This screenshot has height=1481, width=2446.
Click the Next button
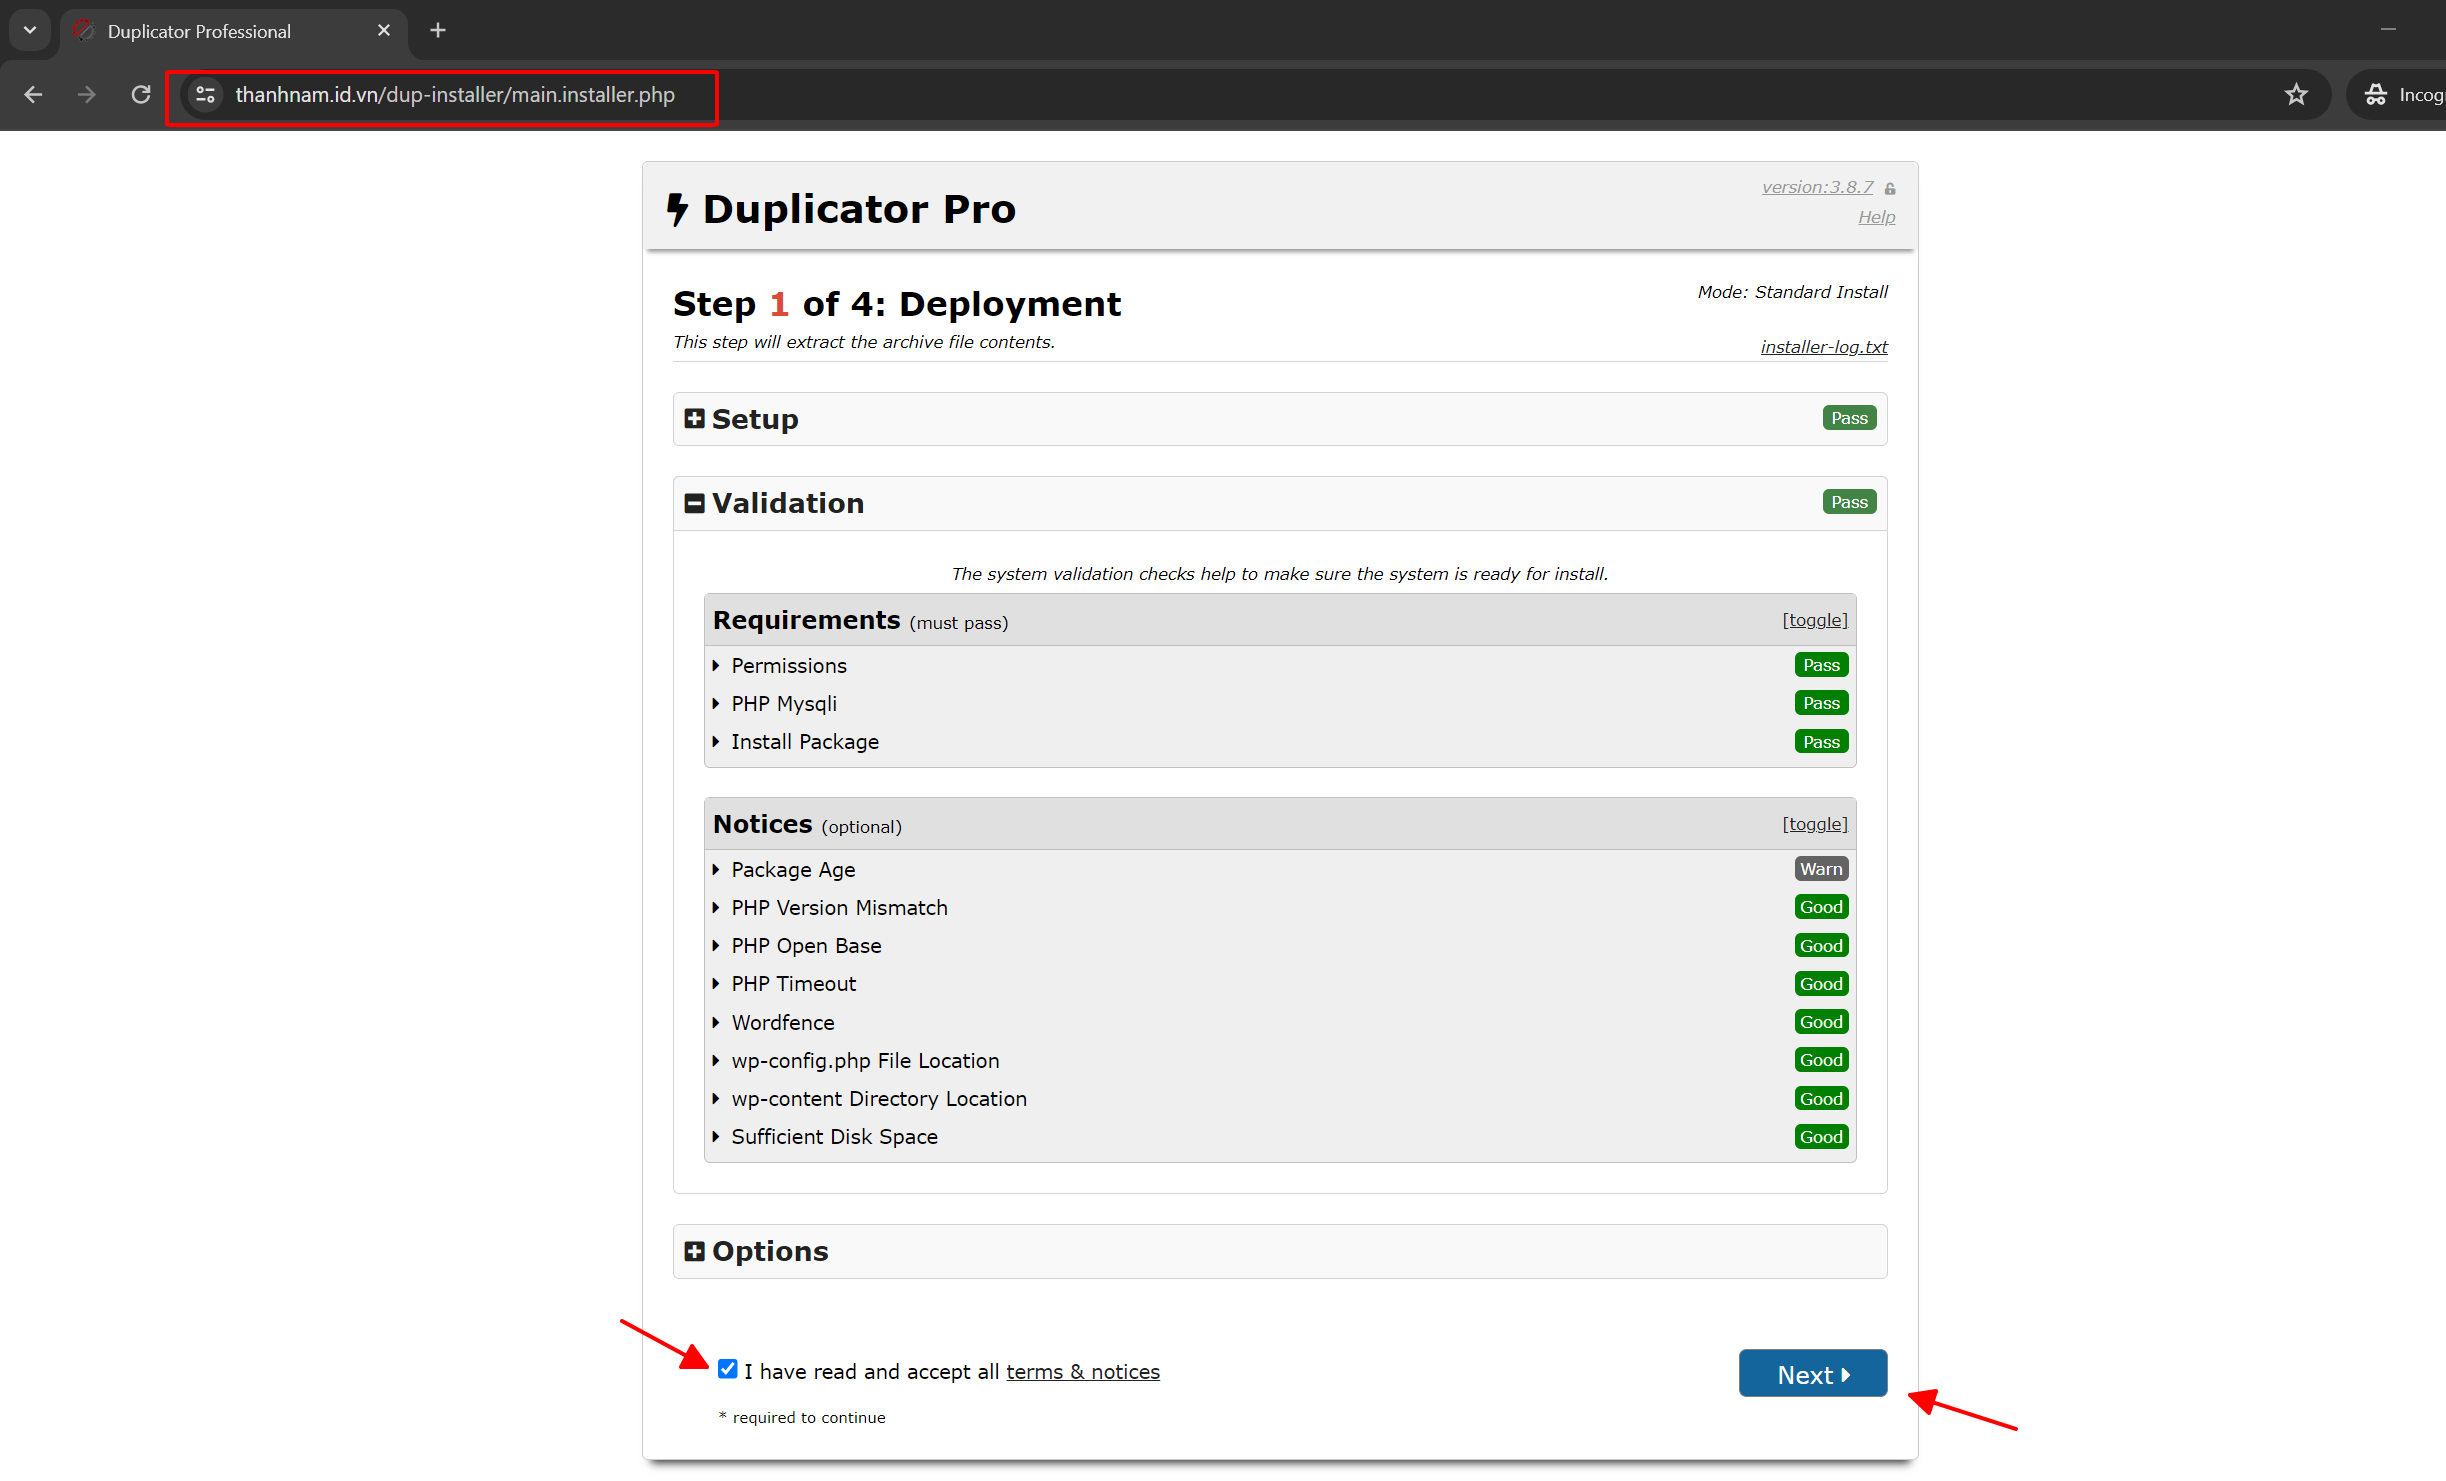pyautogui.click(x=1813, y=1374)
